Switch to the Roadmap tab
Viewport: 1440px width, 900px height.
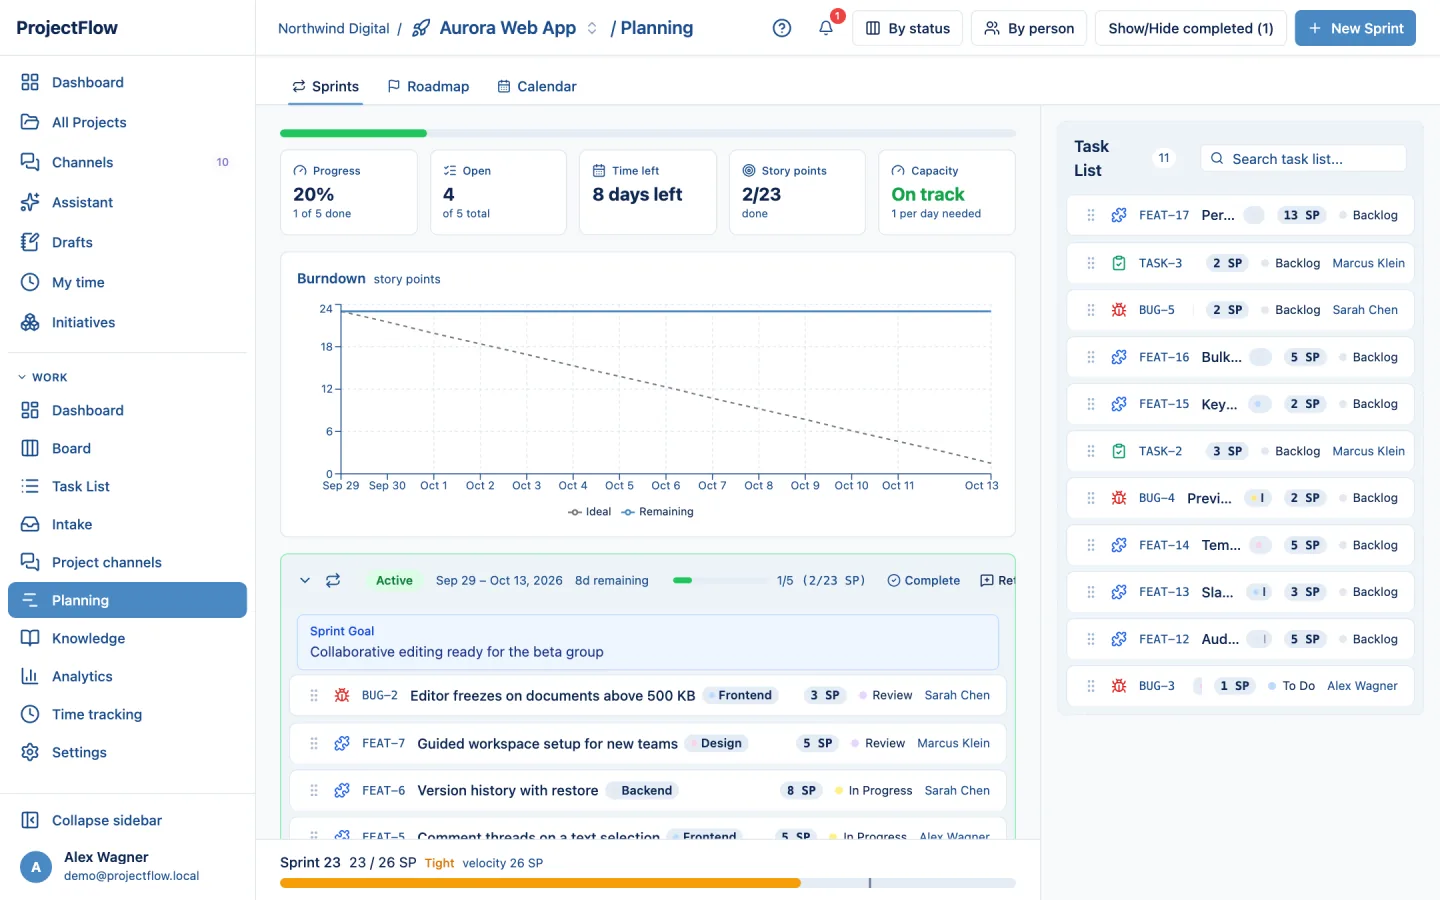428,86
